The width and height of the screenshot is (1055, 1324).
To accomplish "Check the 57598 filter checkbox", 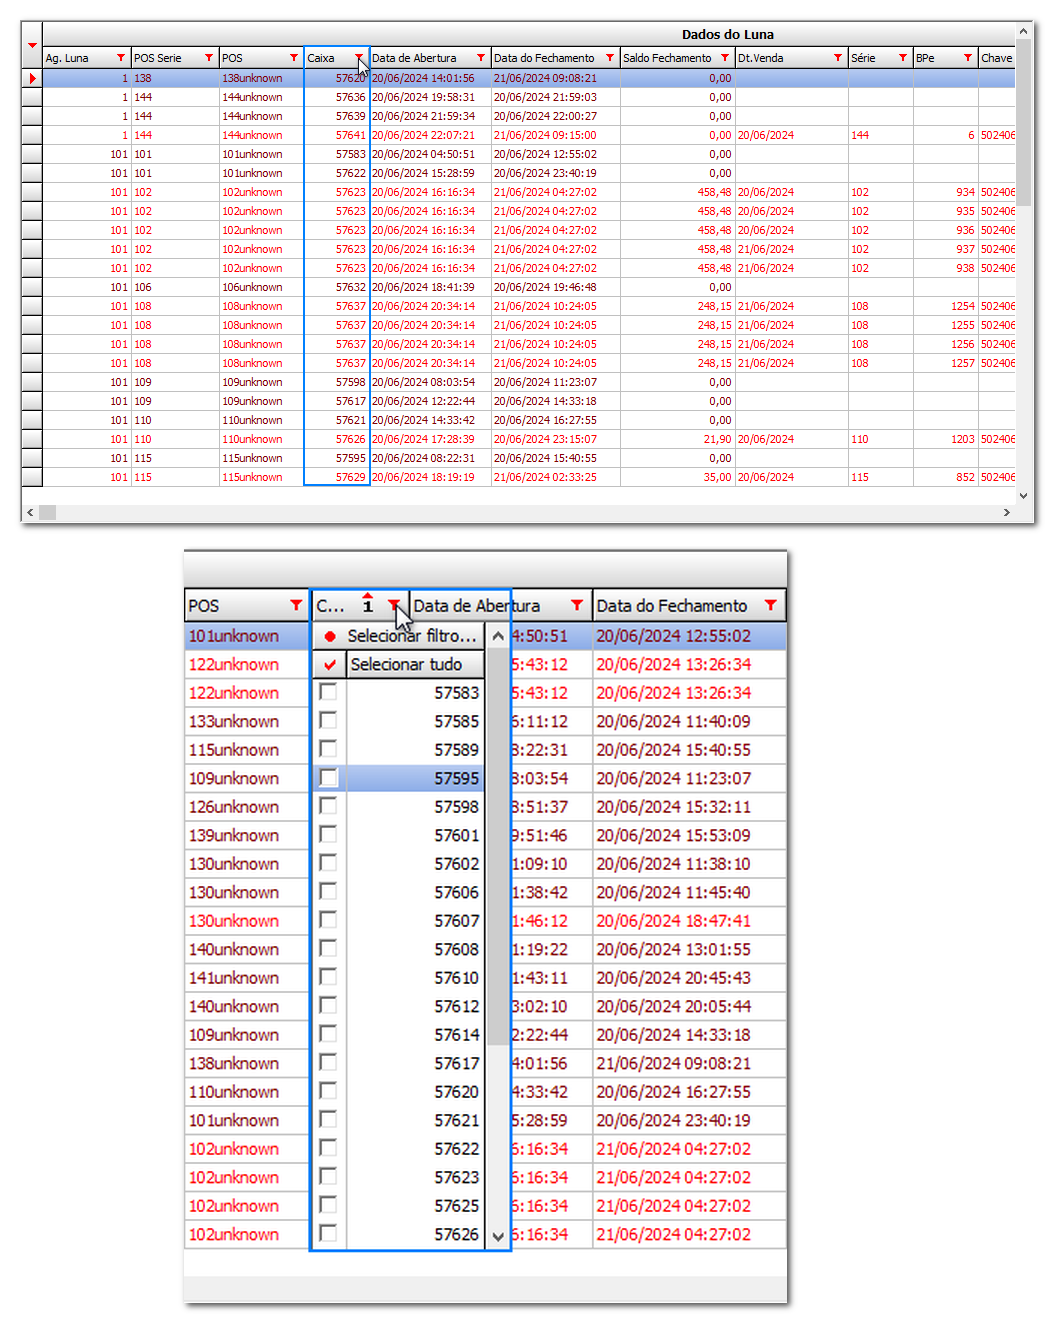I will (x=328, y=806).
